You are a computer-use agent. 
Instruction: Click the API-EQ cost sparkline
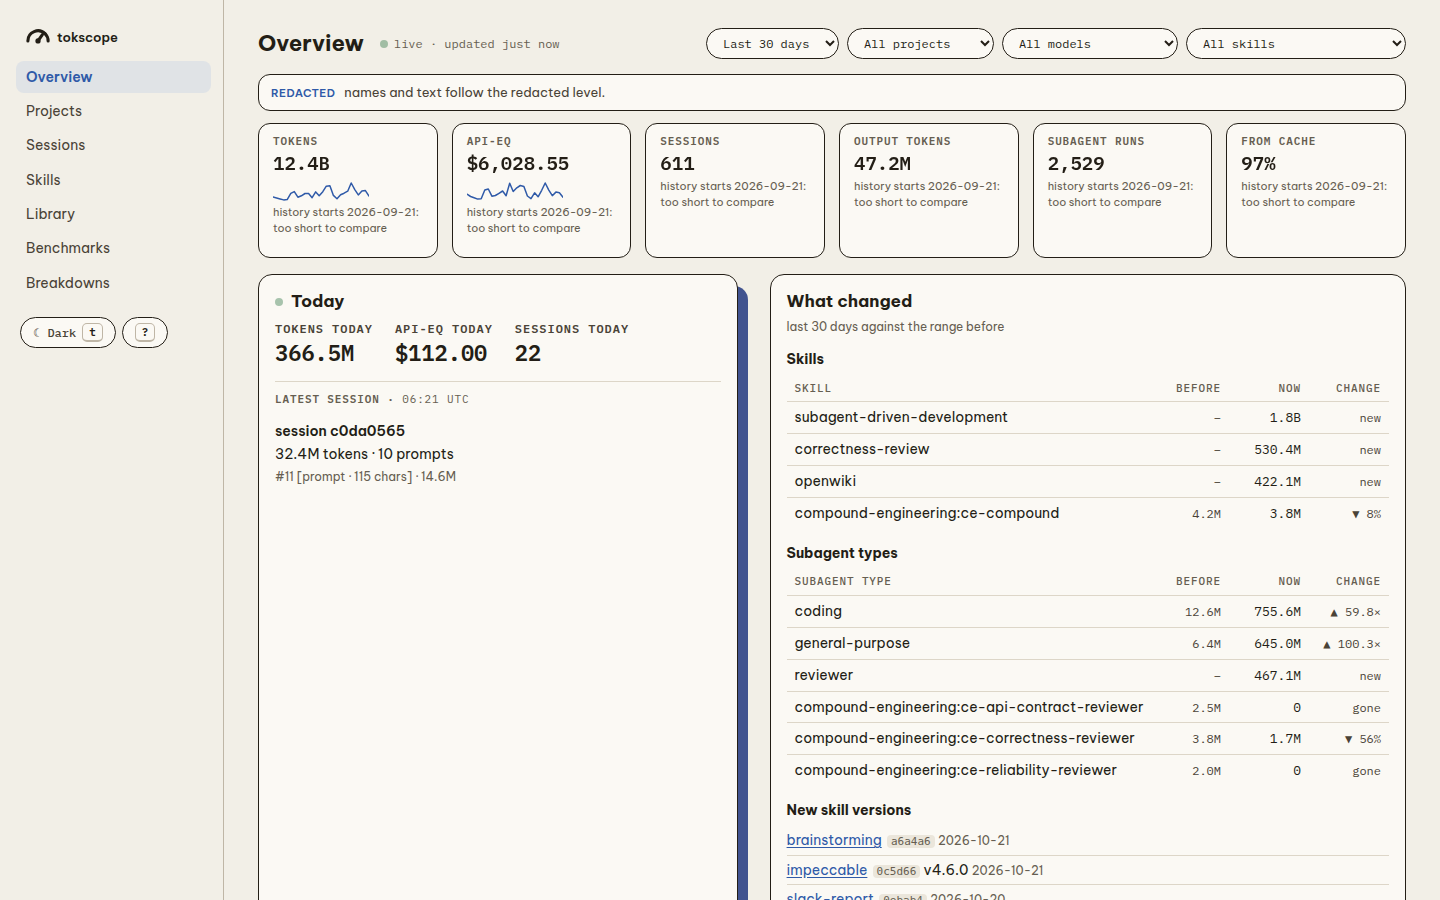[515, 191]
